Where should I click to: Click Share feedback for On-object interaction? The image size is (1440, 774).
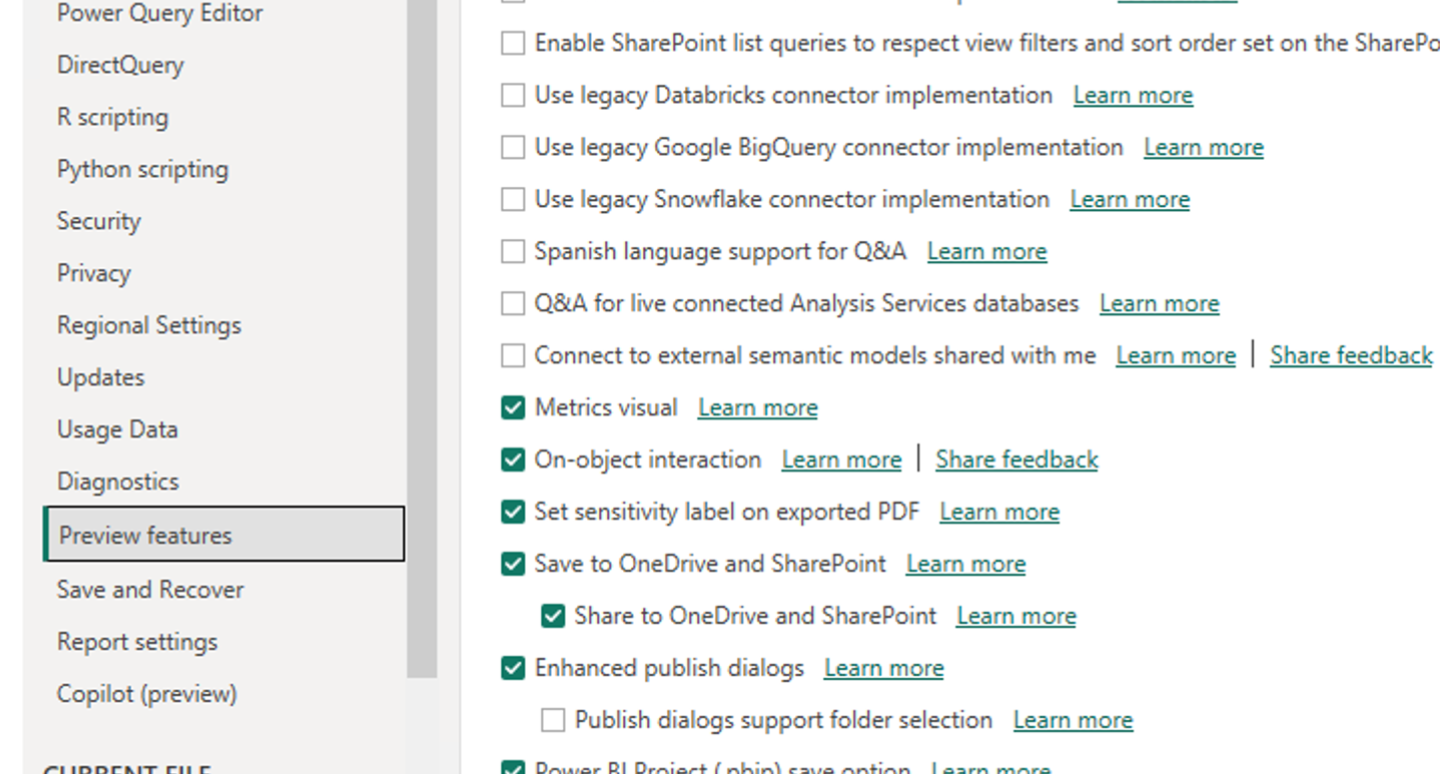(1017, 459)
